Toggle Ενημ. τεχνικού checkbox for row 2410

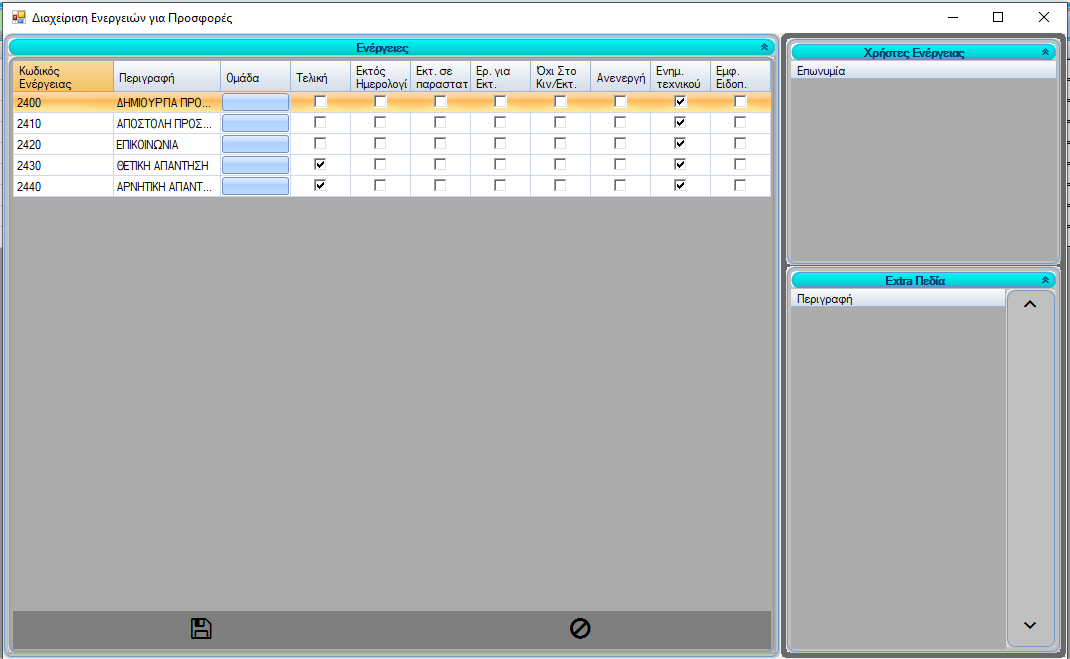point(680,122)
